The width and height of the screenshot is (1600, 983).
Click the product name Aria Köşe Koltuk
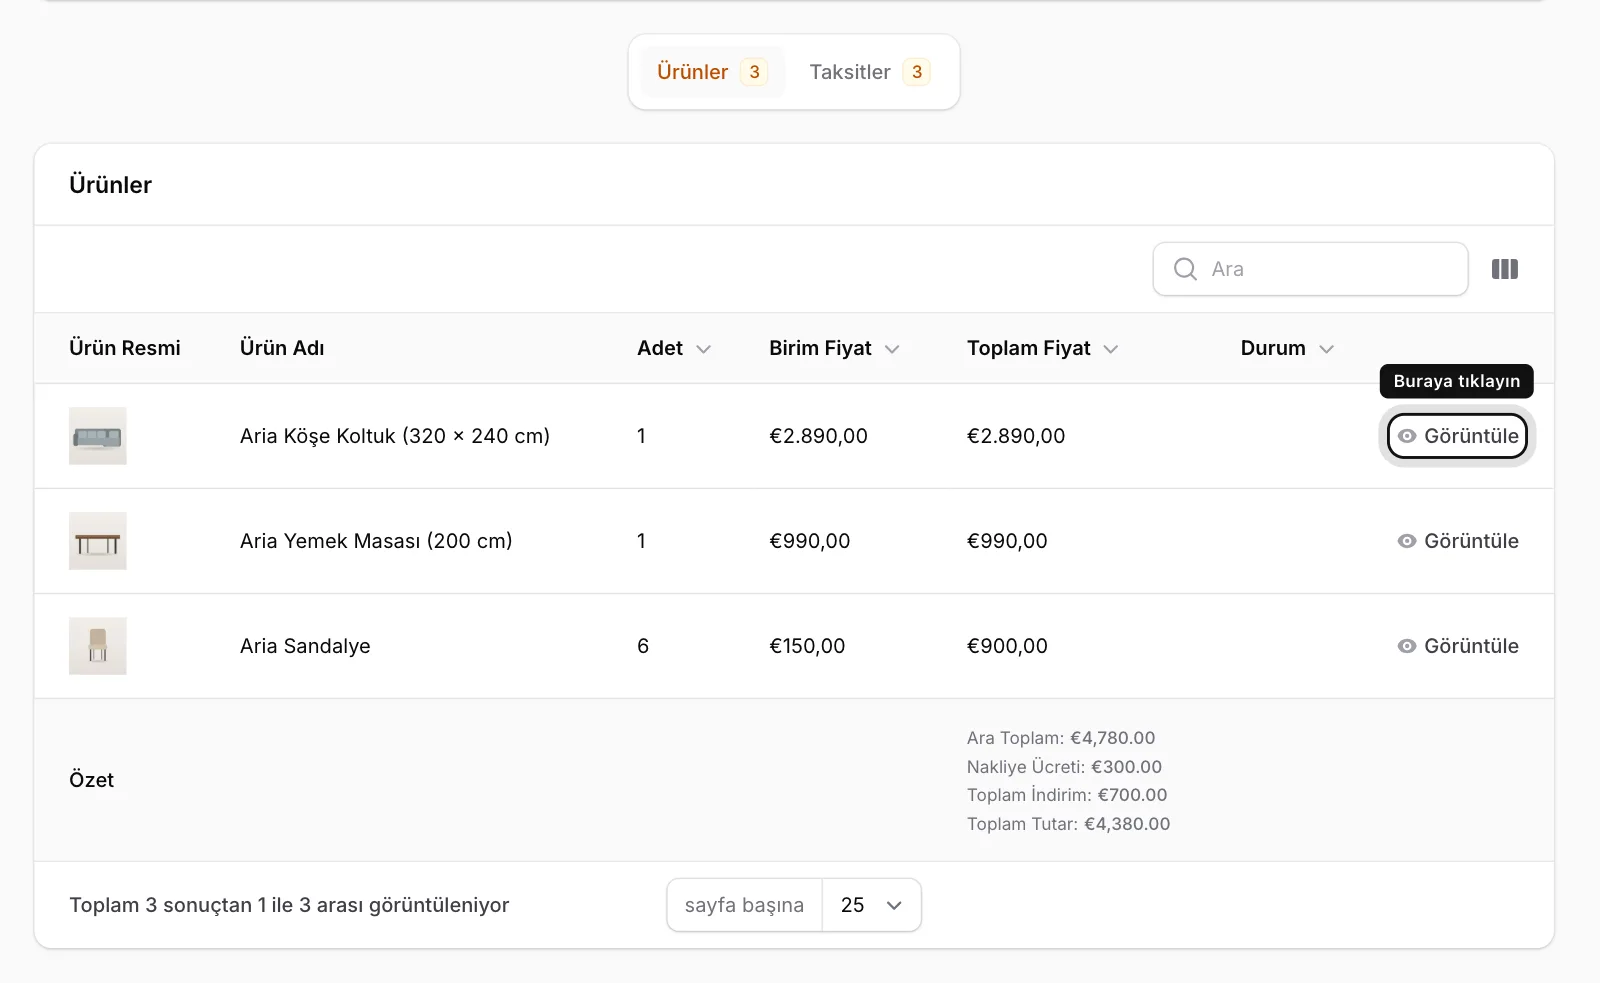click(x=395, y=436)
